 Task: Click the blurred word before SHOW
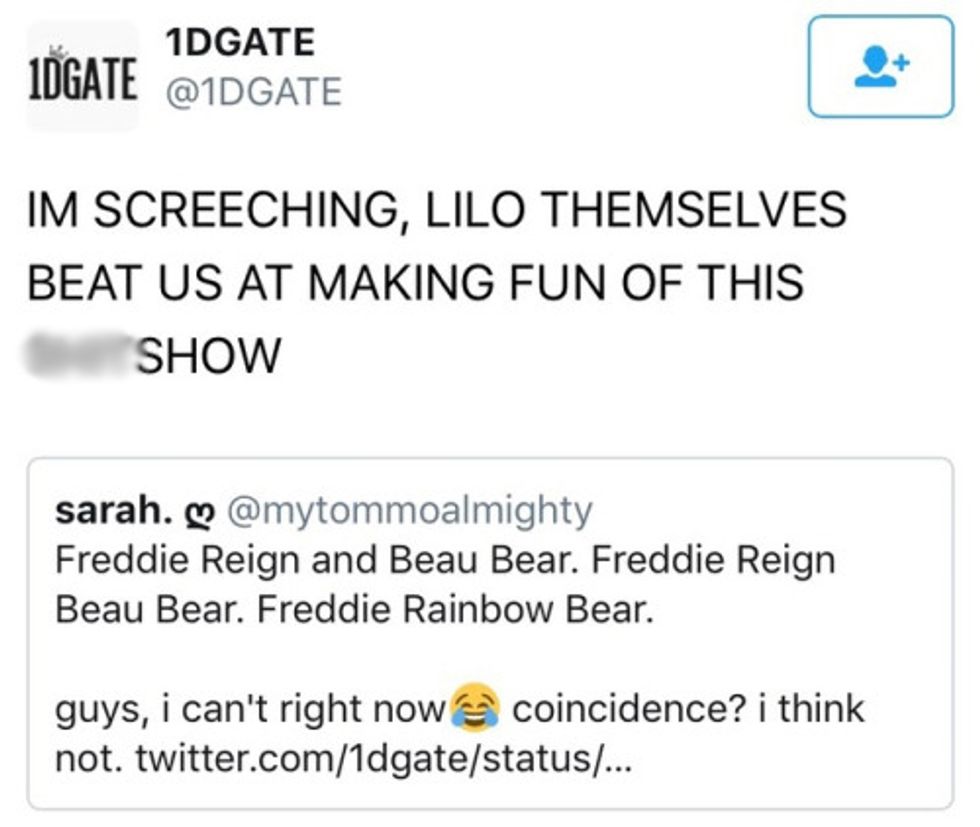(78, 354)
